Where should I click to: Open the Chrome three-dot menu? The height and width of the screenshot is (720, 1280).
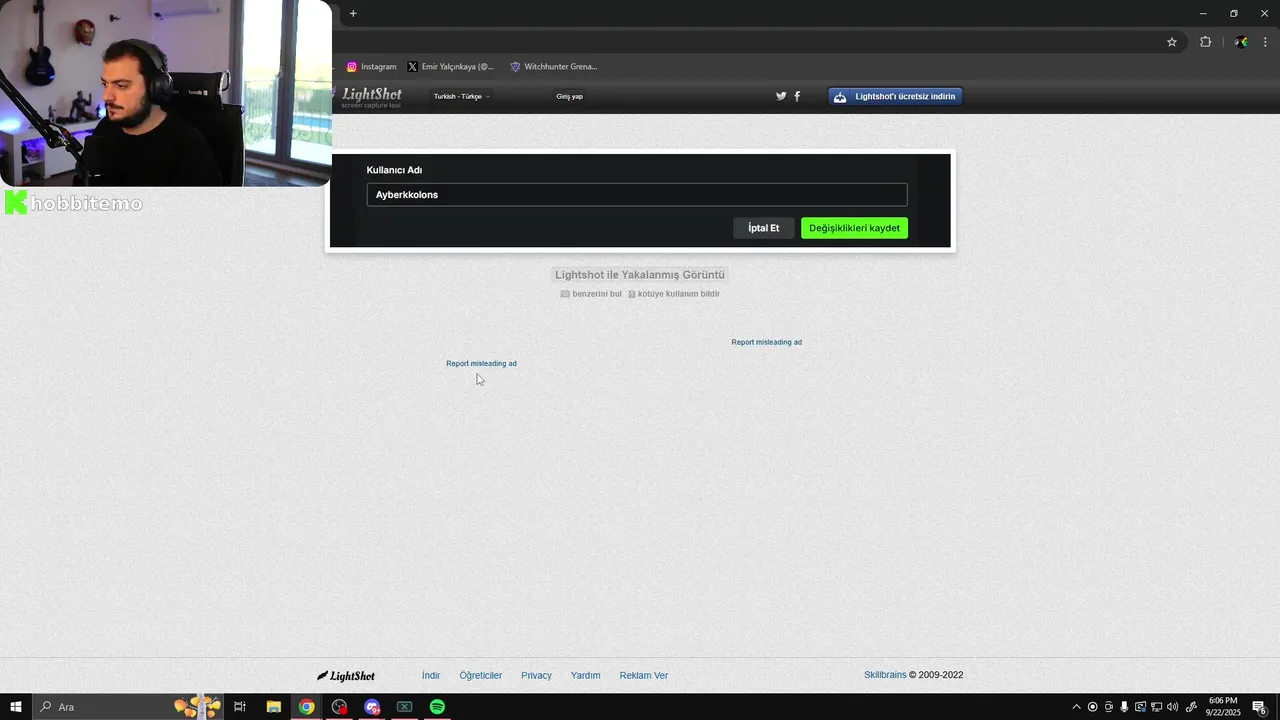[x=1265, y=42]
